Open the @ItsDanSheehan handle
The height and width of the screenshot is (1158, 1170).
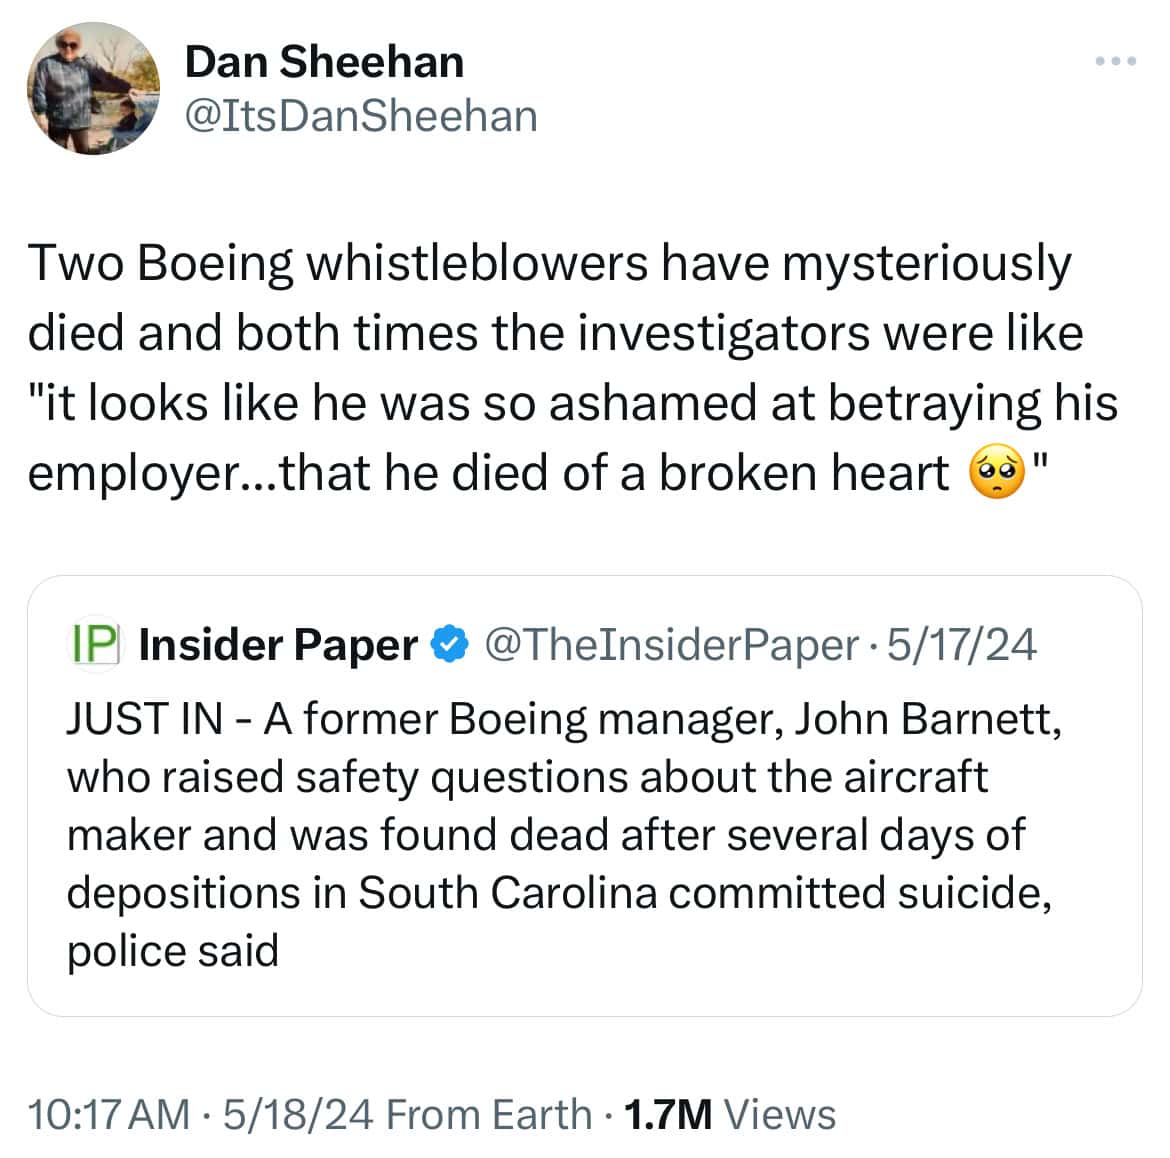click(x=361, y=116)
